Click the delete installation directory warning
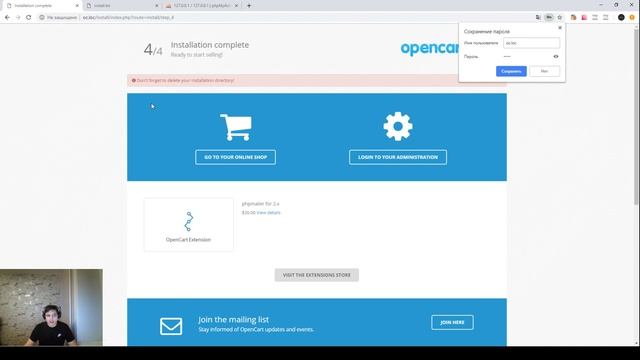640x360 pixels. (x=317, y=80)
